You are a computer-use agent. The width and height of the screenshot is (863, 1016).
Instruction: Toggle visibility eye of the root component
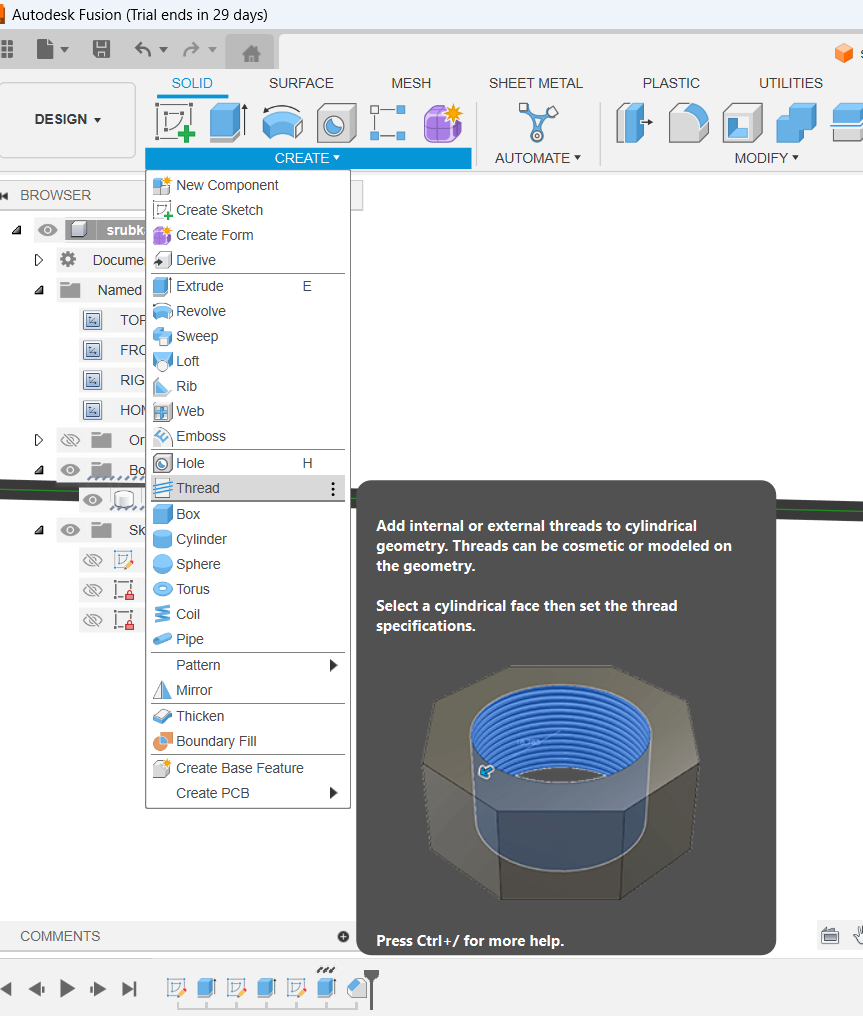47,230
